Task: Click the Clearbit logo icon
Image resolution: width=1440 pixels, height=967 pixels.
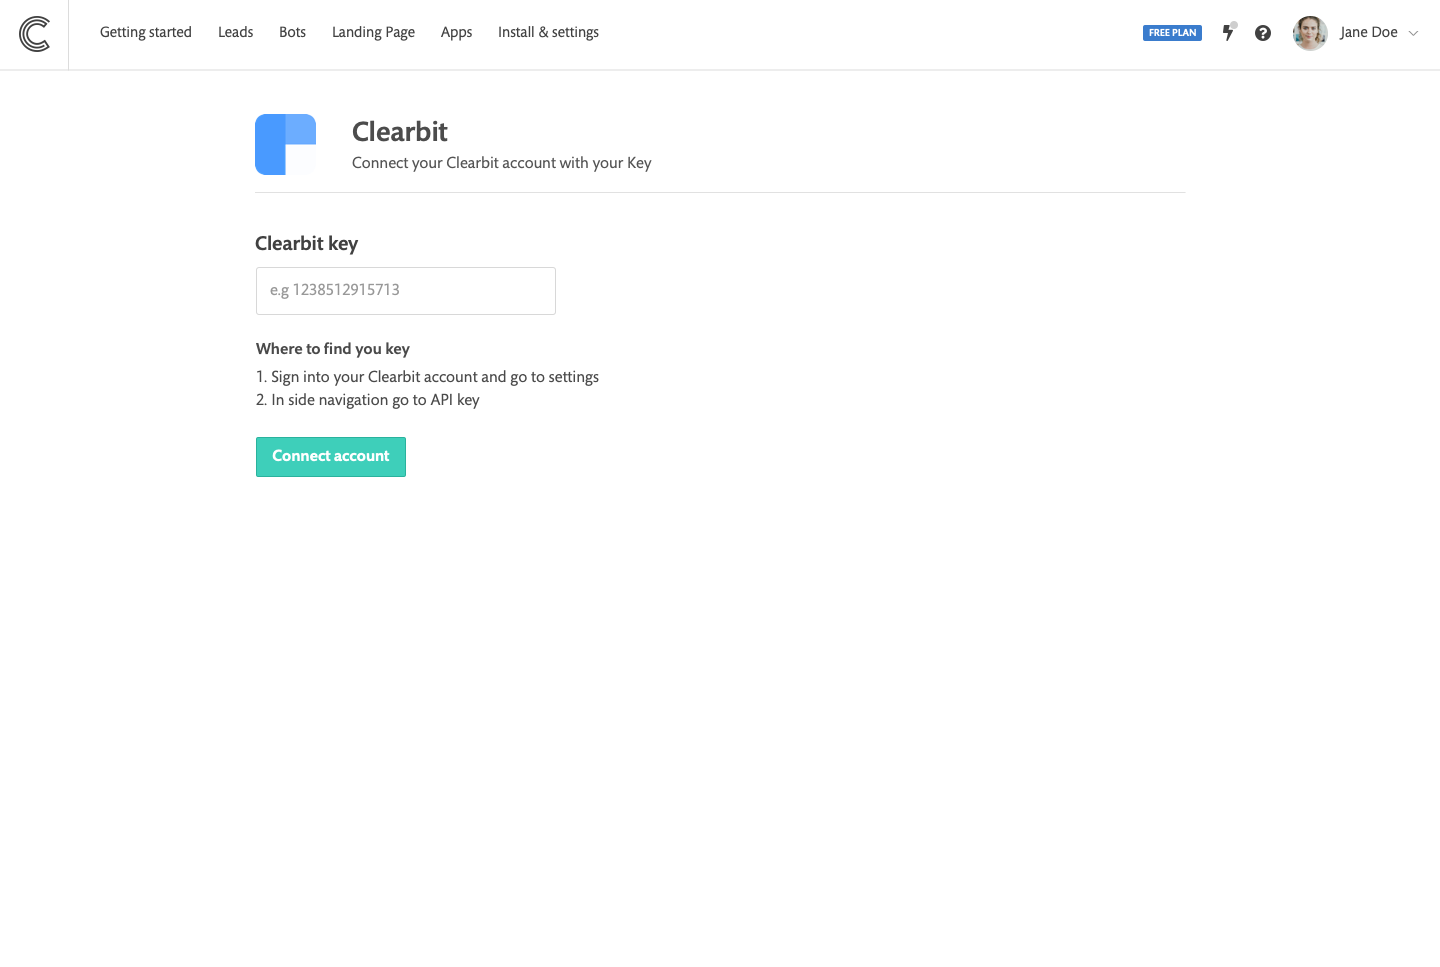Action: click(286, 145)
